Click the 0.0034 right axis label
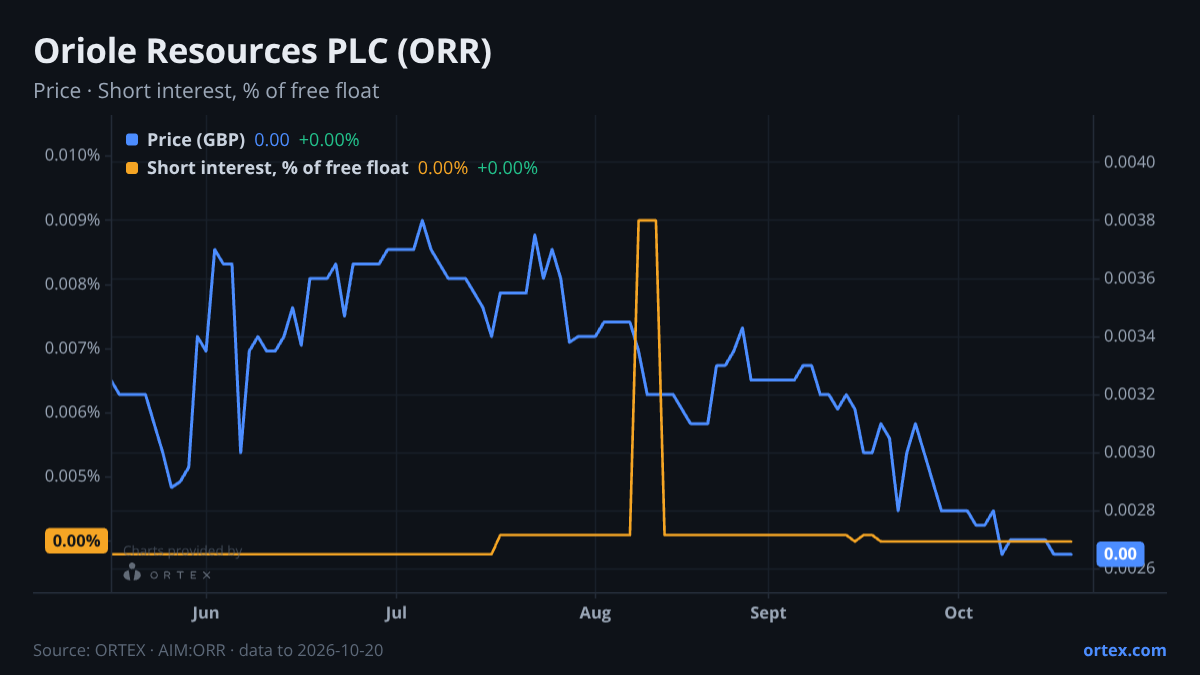This screenshot has height=675, width=1200. [1130, 336]
